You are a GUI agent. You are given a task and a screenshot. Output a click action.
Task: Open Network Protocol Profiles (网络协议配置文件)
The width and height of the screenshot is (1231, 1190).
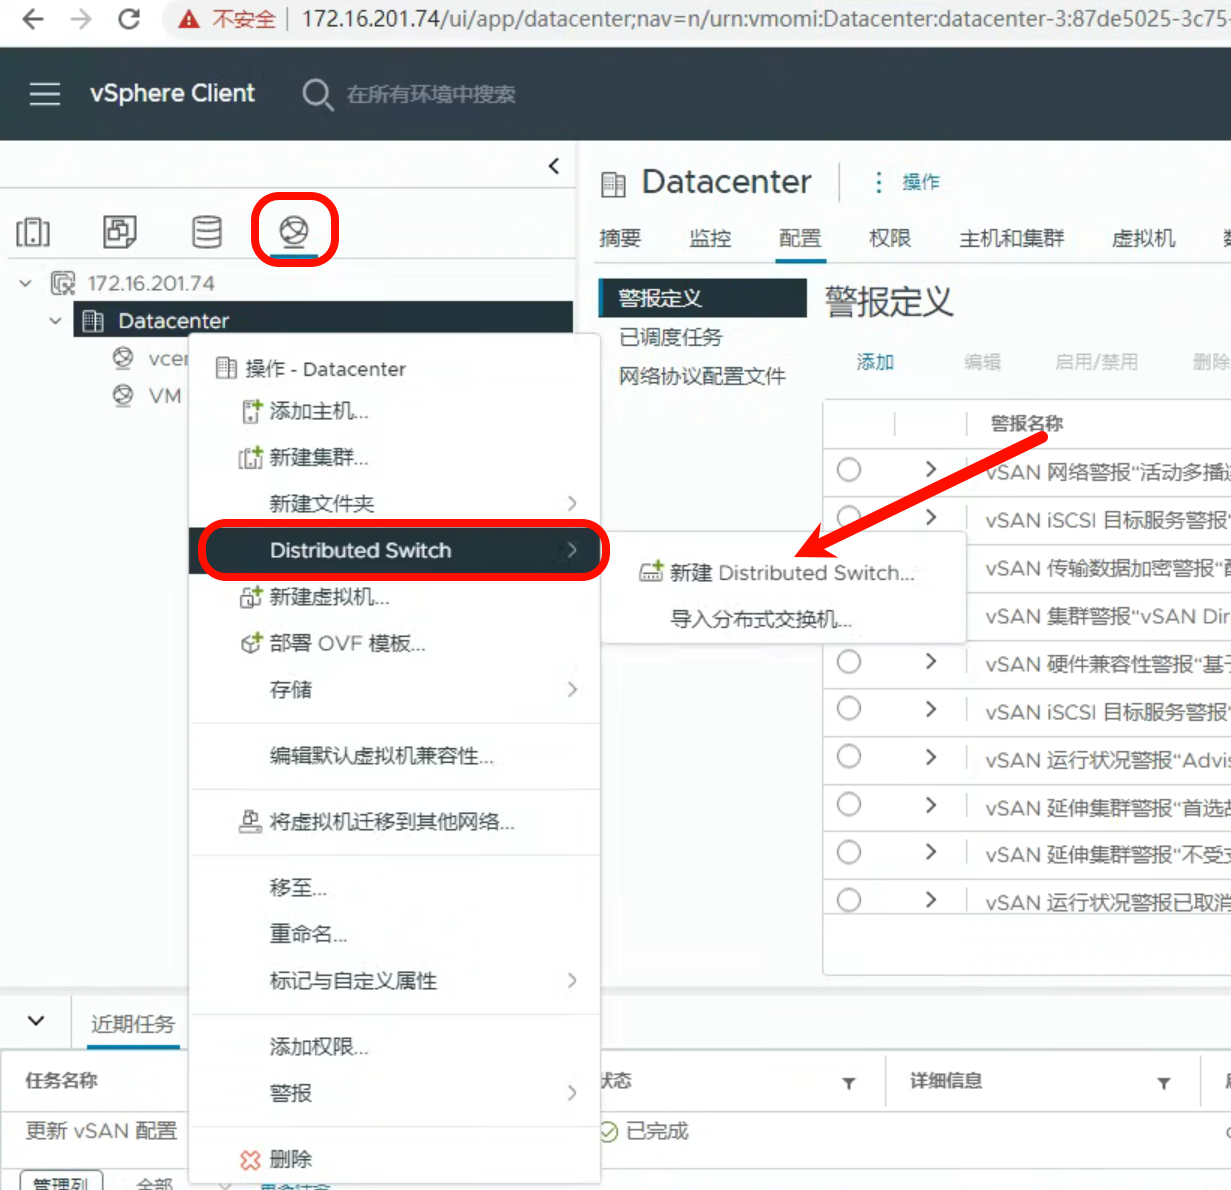click(703, 376)
